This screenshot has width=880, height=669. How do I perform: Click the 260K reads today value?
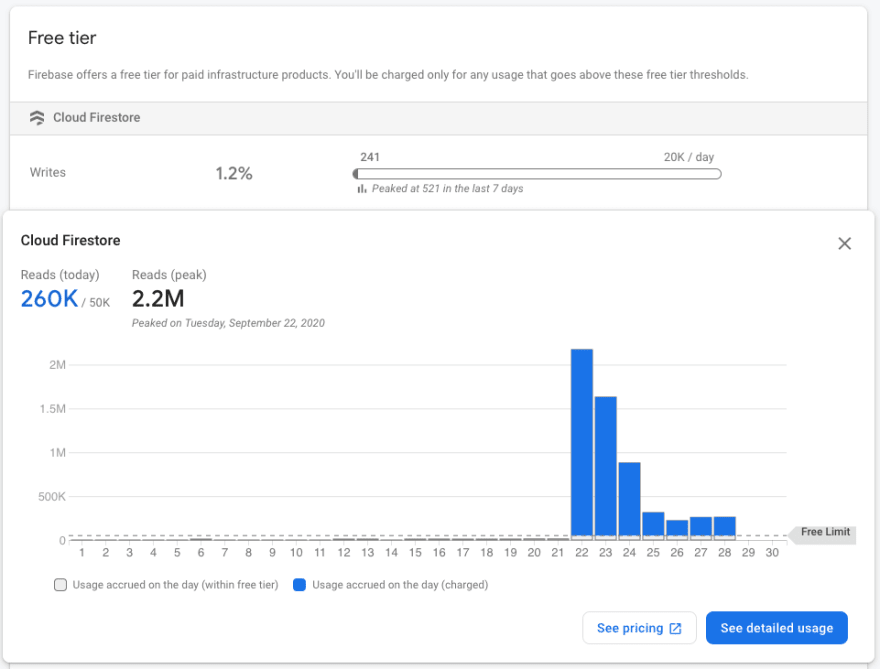coord(49,299)
